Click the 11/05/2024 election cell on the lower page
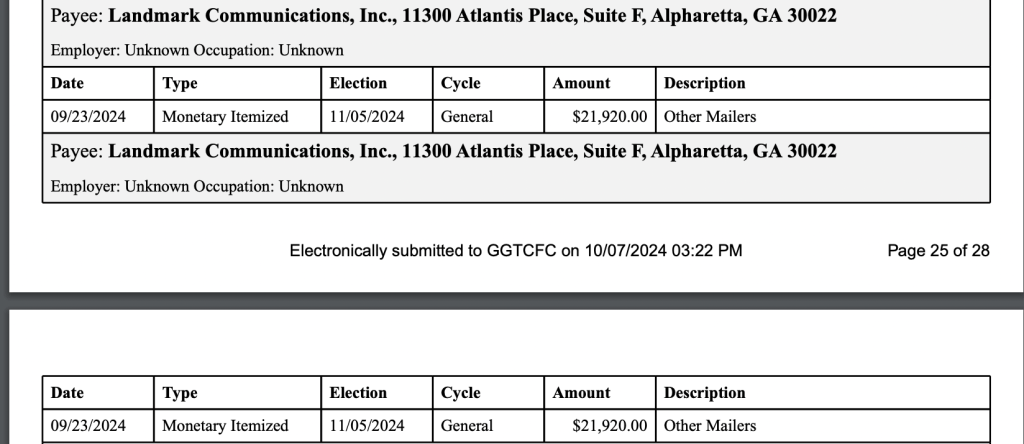 click(x=367, y=426)
